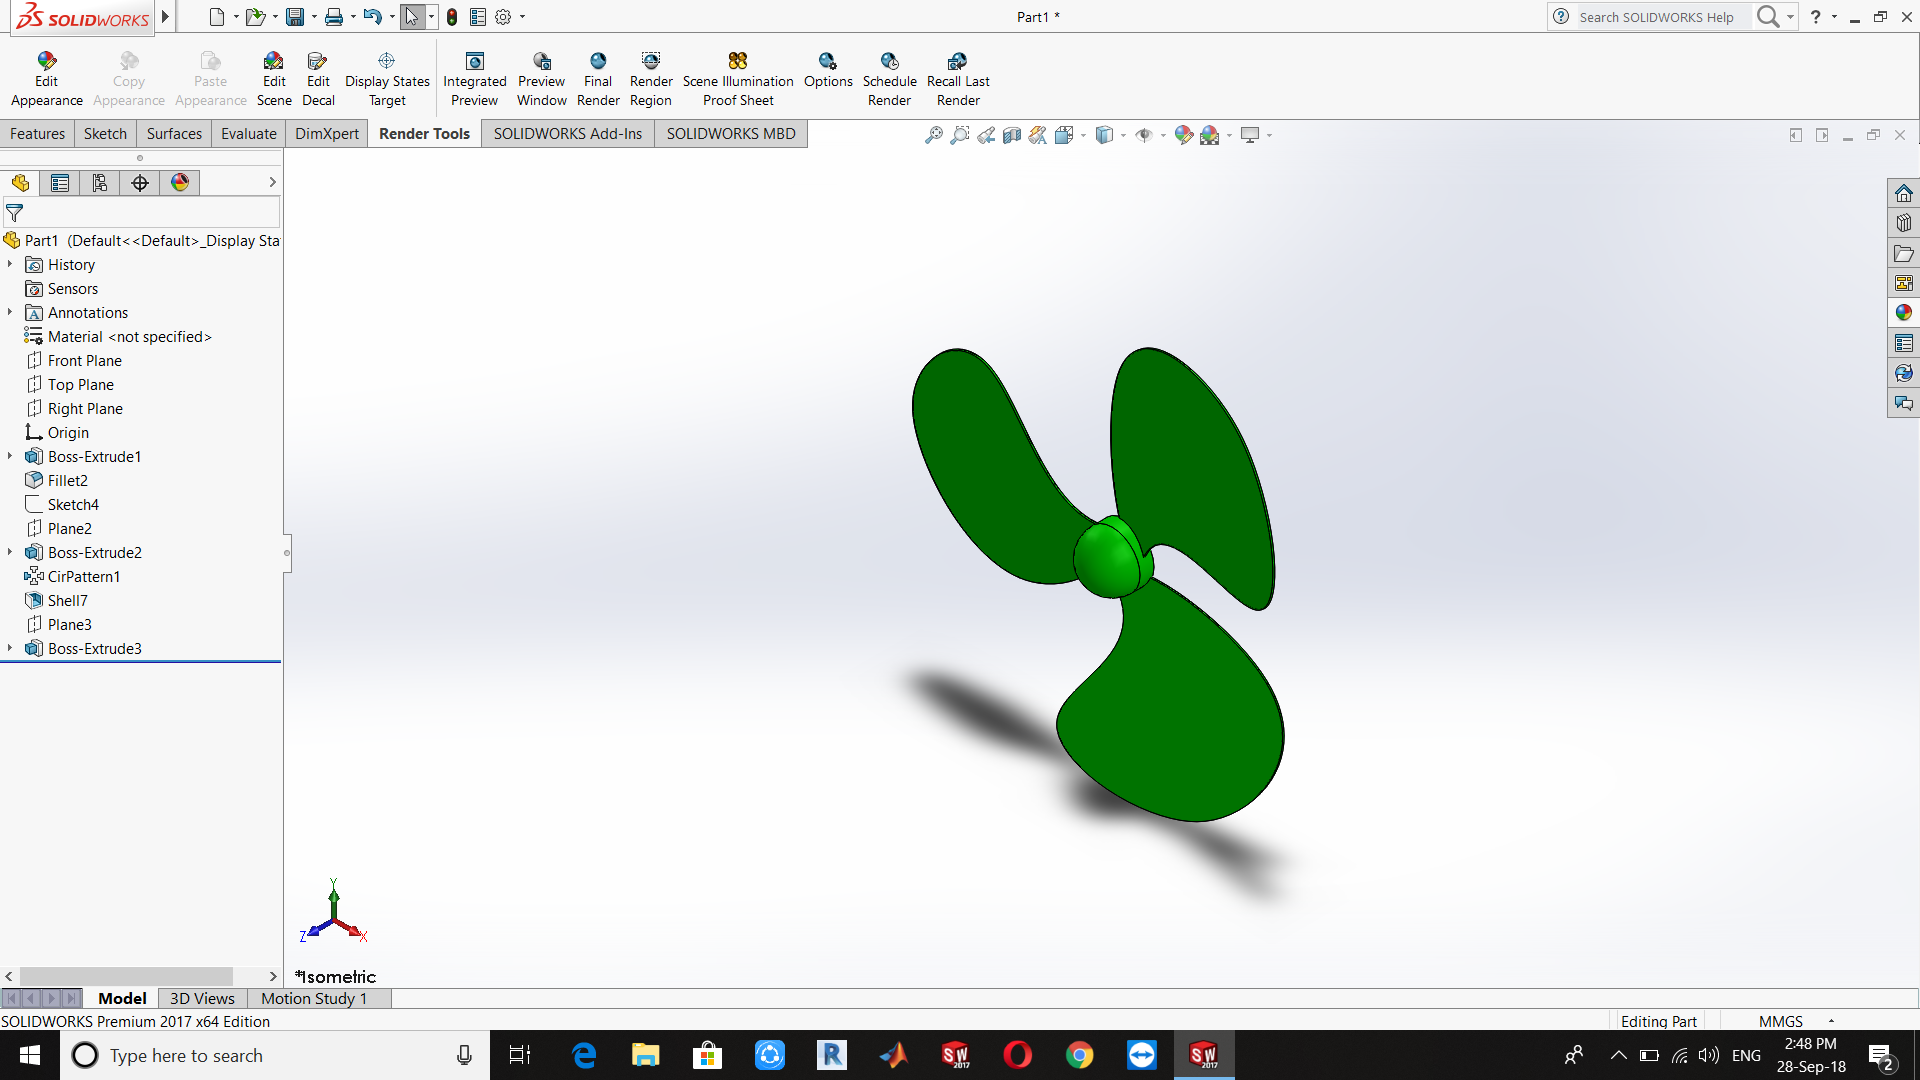Select CirPattern1 in the feature tree

point(84,577)
